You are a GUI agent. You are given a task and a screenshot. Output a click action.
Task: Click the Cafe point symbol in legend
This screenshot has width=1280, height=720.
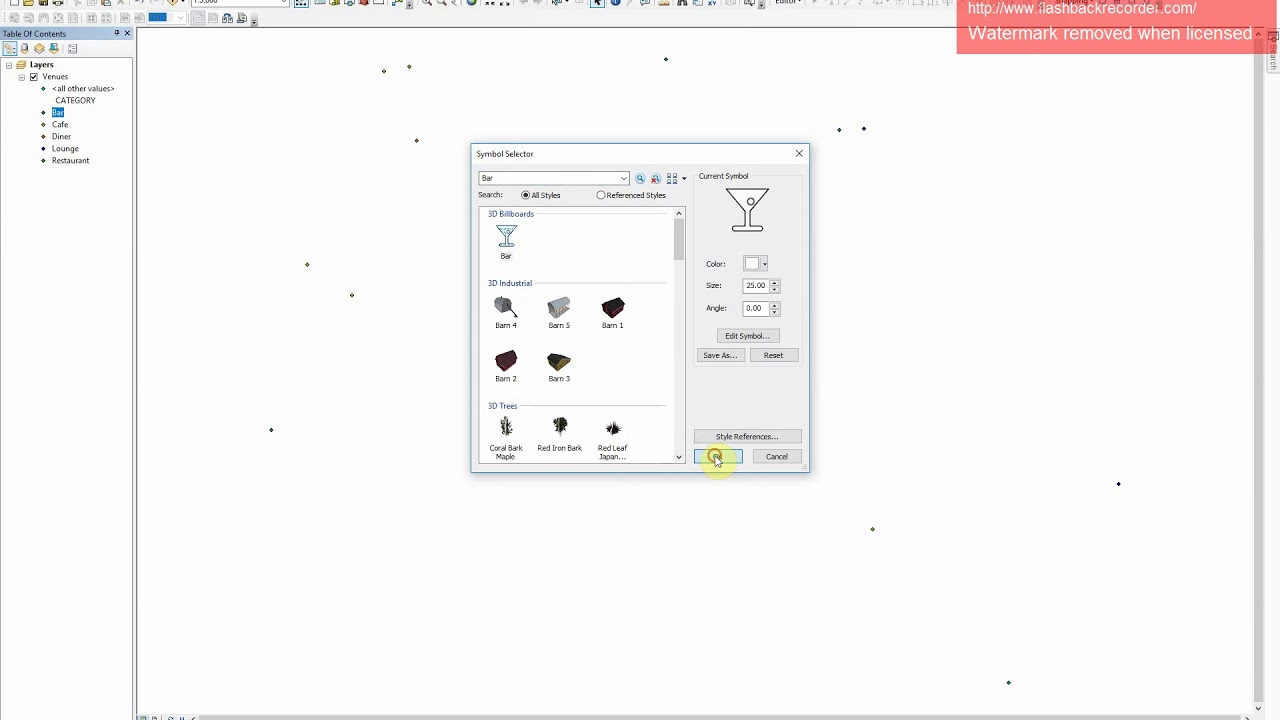[x=43, y=125]
